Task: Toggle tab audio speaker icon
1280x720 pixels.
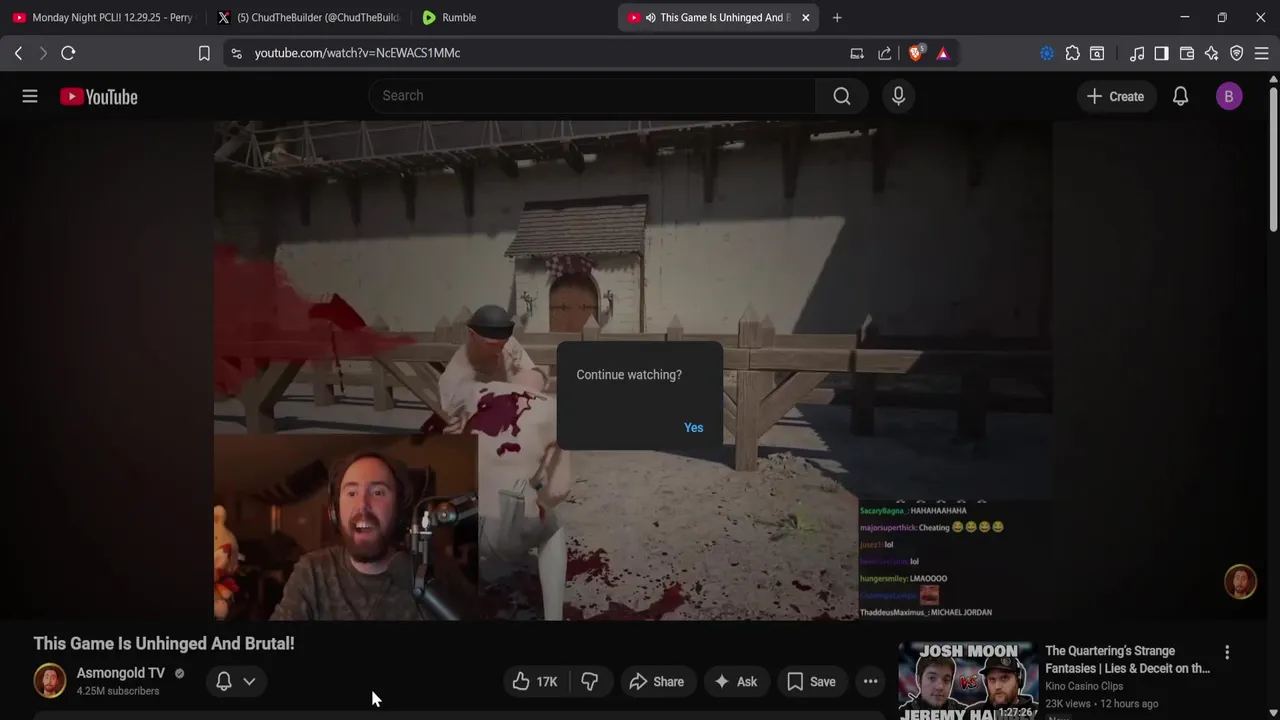Action: pos(651,17)
